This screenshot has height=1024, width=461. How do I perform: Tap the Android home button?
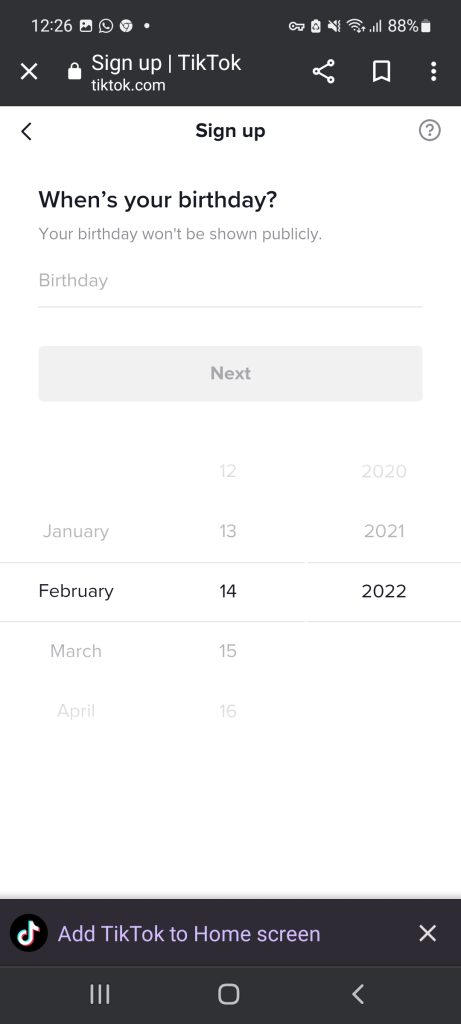229,995
